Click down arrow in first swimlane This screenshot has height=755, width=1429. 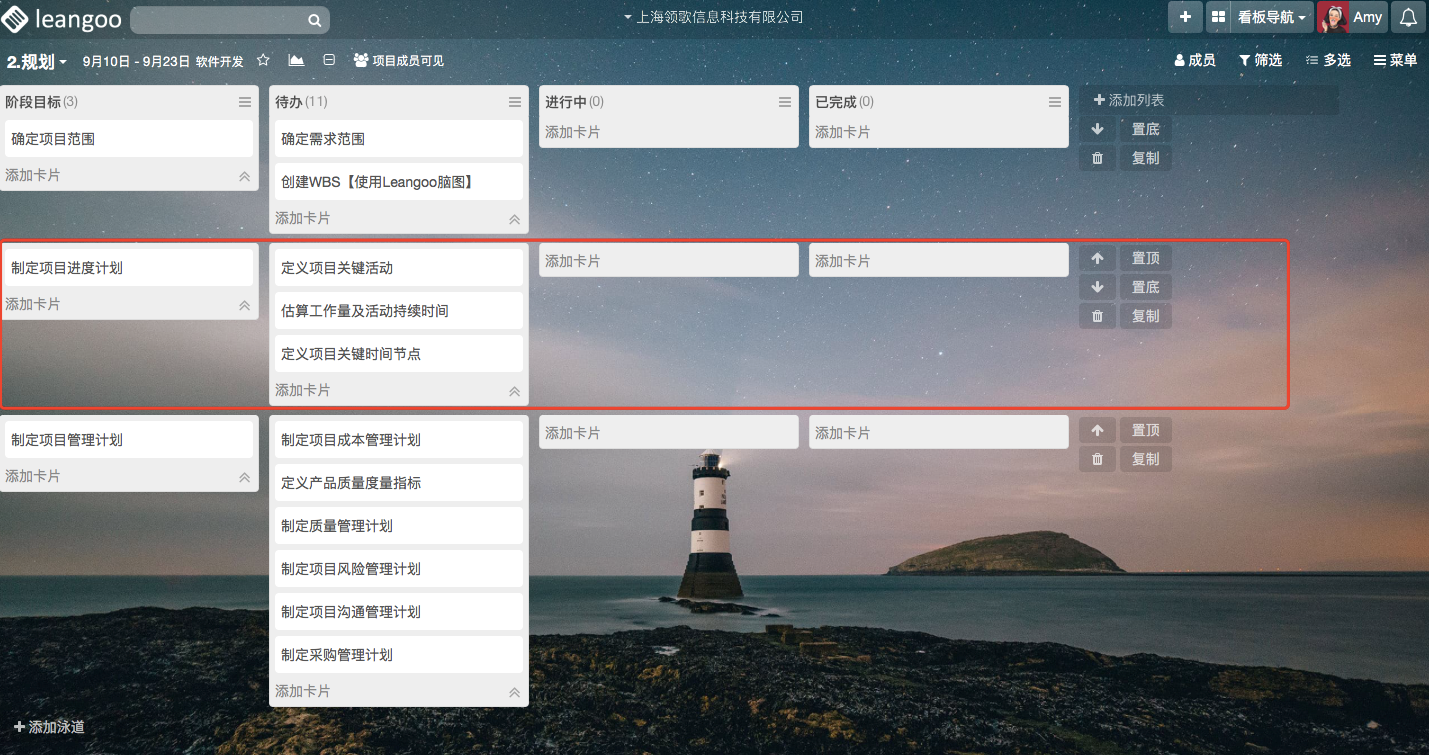[1097, 129]
